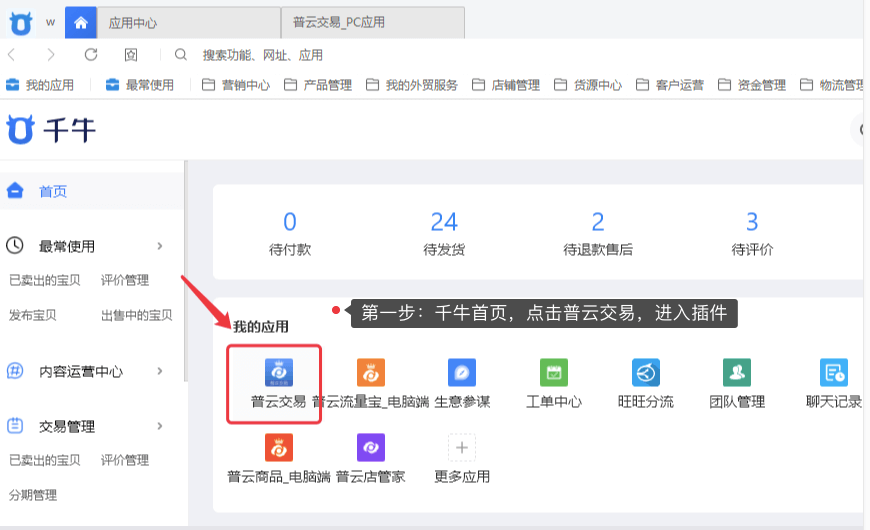The image size is (870, 530).
Task: Open 我的应用 bookmark
Action: pyautogui.click(x=40, y=85)
